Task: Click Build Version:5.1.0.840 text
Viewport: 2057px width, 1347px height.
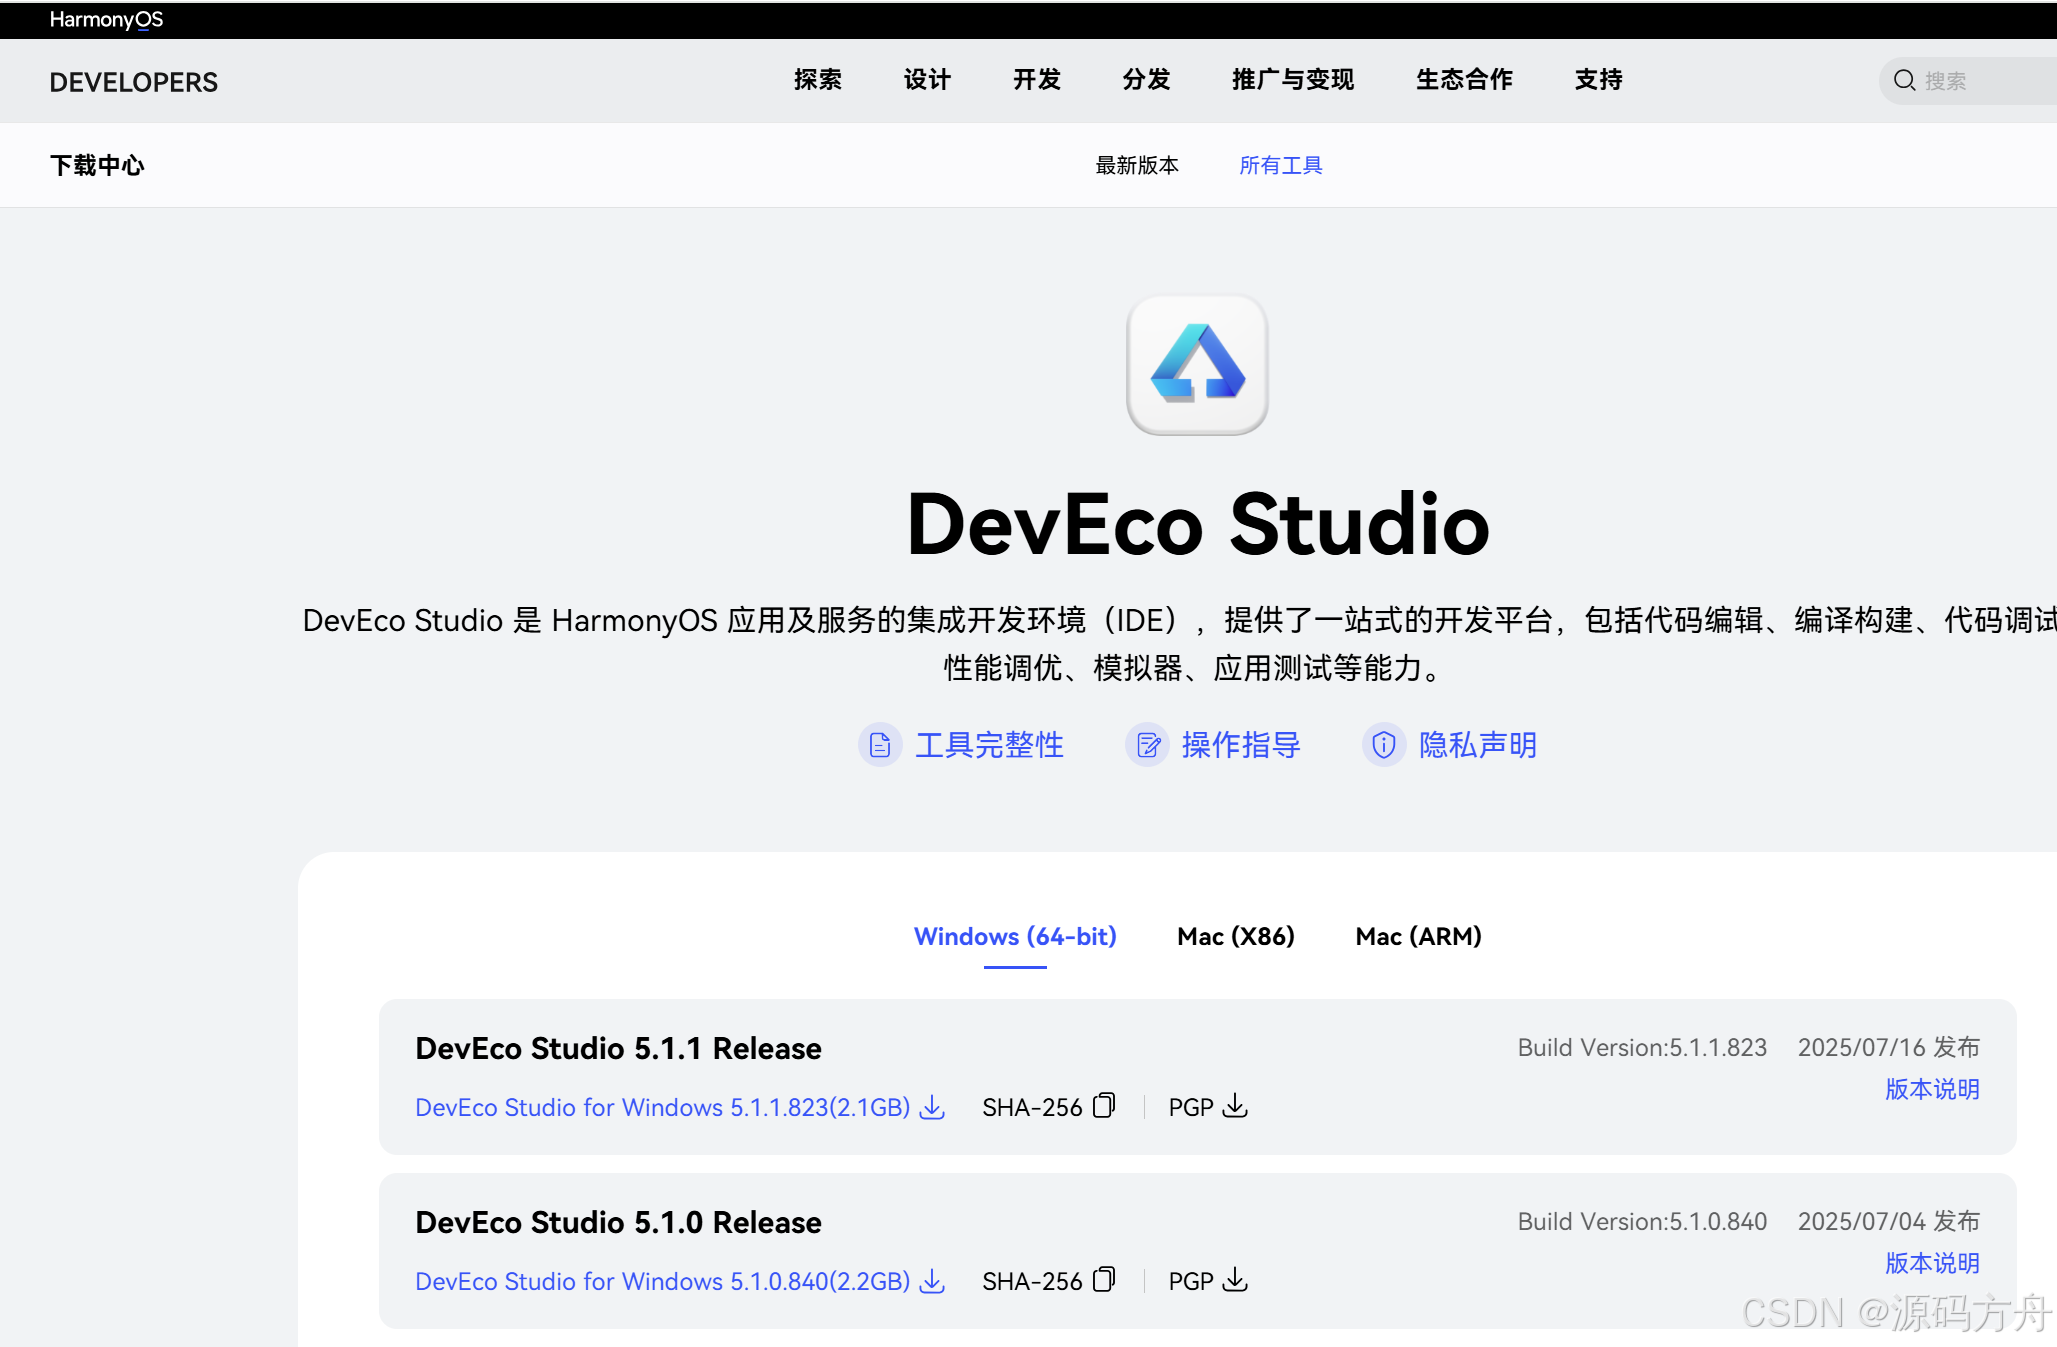Action: point(1642,1221)
